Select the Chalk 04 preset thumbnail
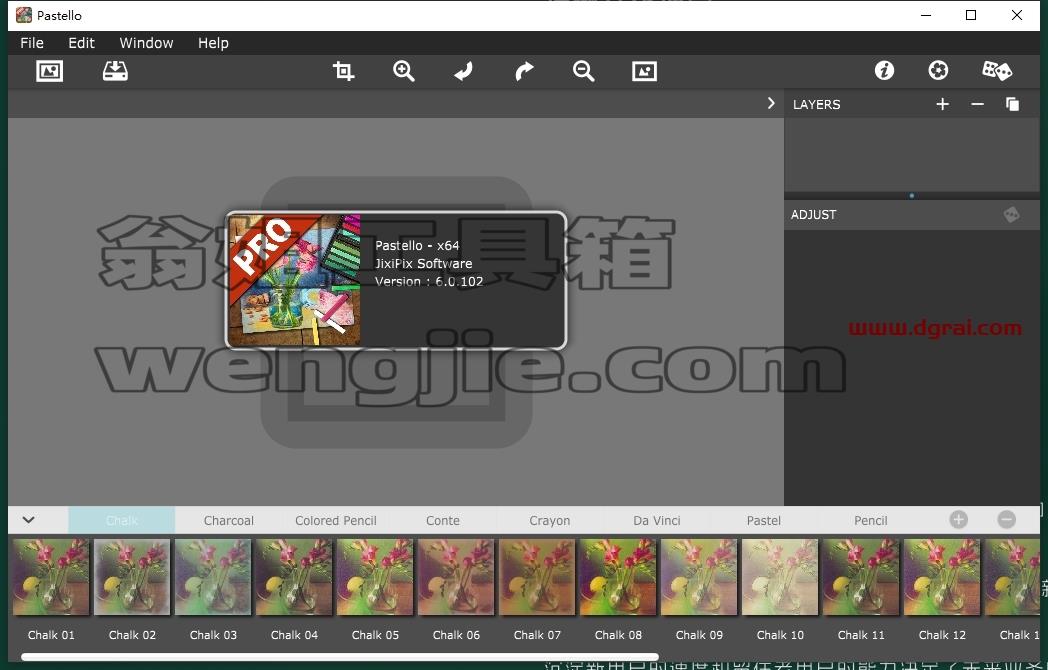 [x=294, y=577]
